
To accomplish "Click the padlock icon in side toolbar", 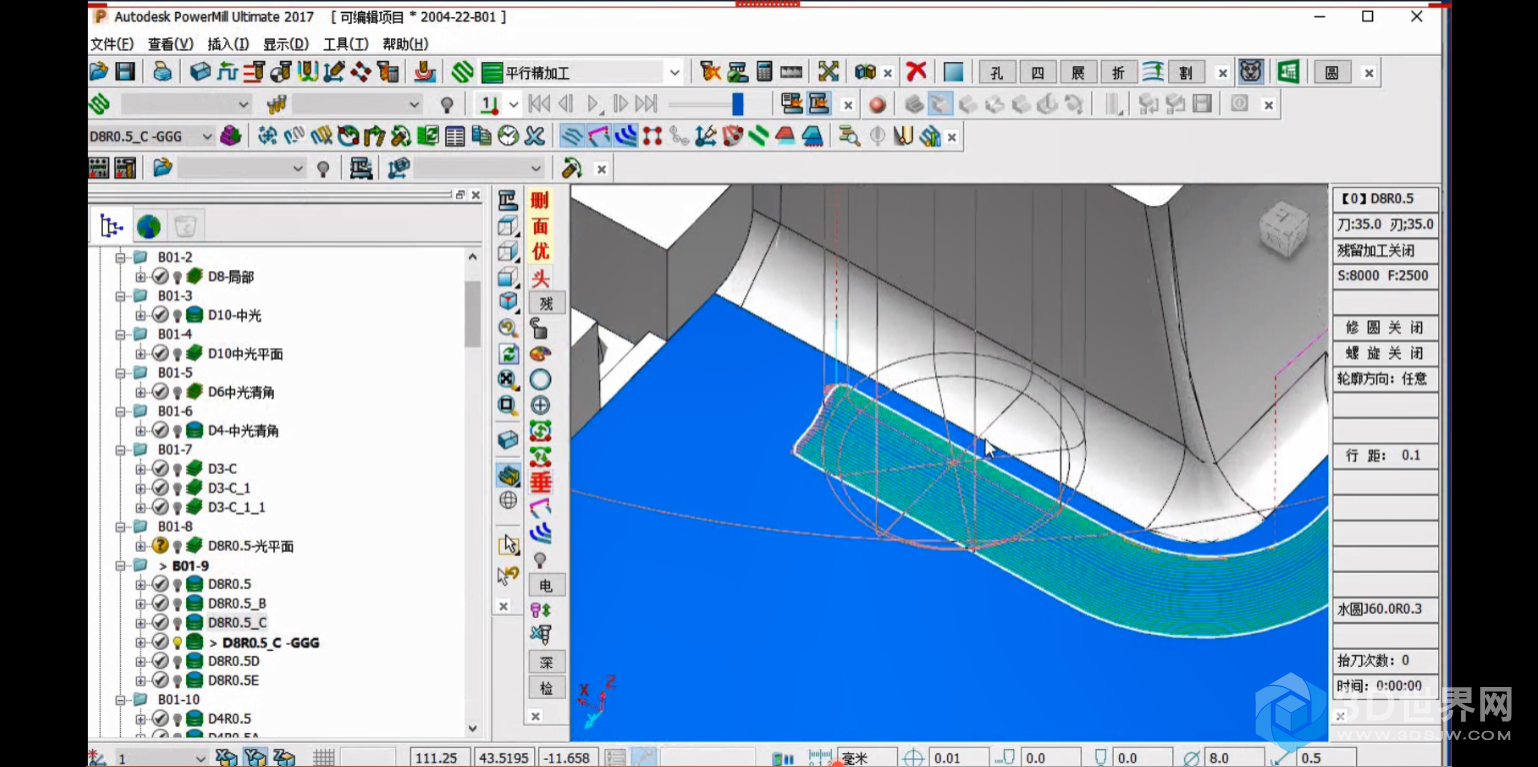I will 540,328.
